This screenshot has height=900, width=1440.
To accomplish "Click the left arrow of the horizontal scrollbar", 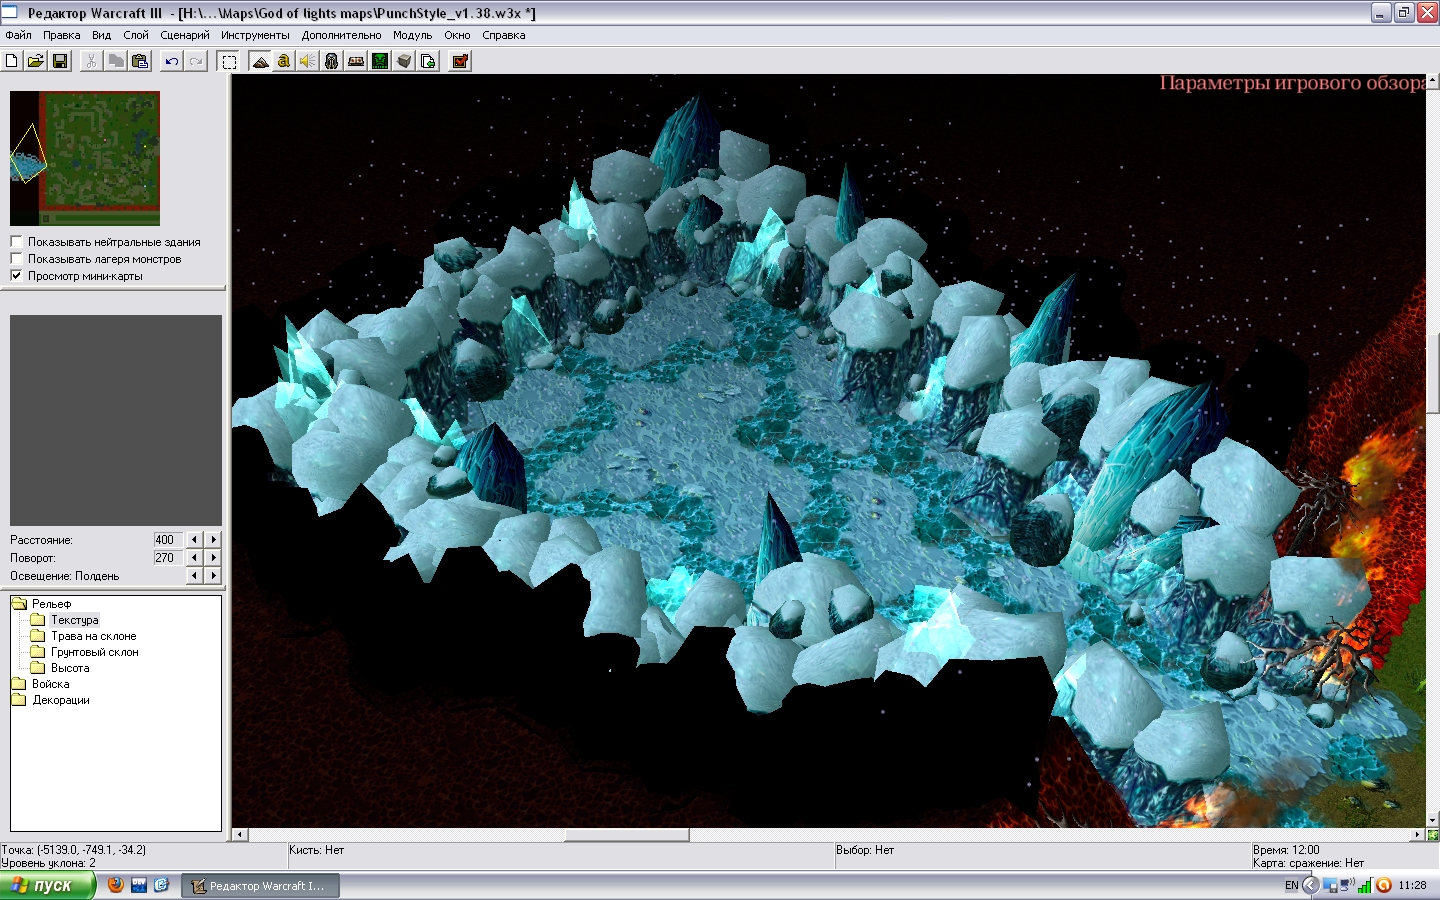I will point(239,835).
